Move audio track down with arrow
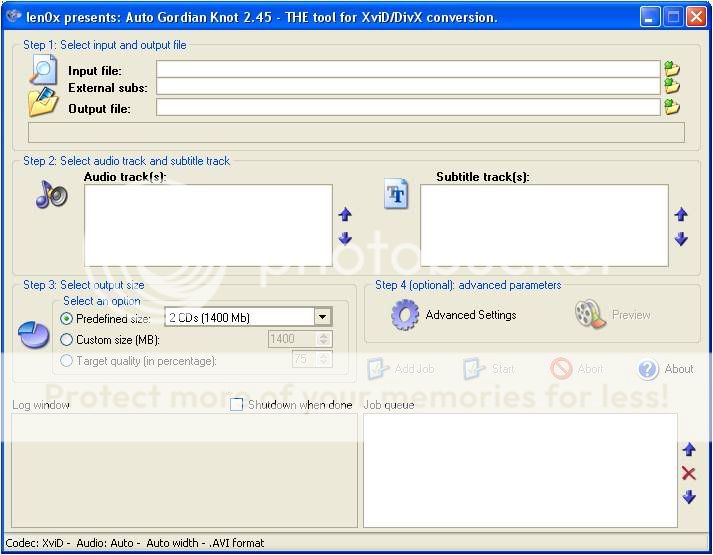The height and width of the screenshot is (555, 713). click(345, 239)
